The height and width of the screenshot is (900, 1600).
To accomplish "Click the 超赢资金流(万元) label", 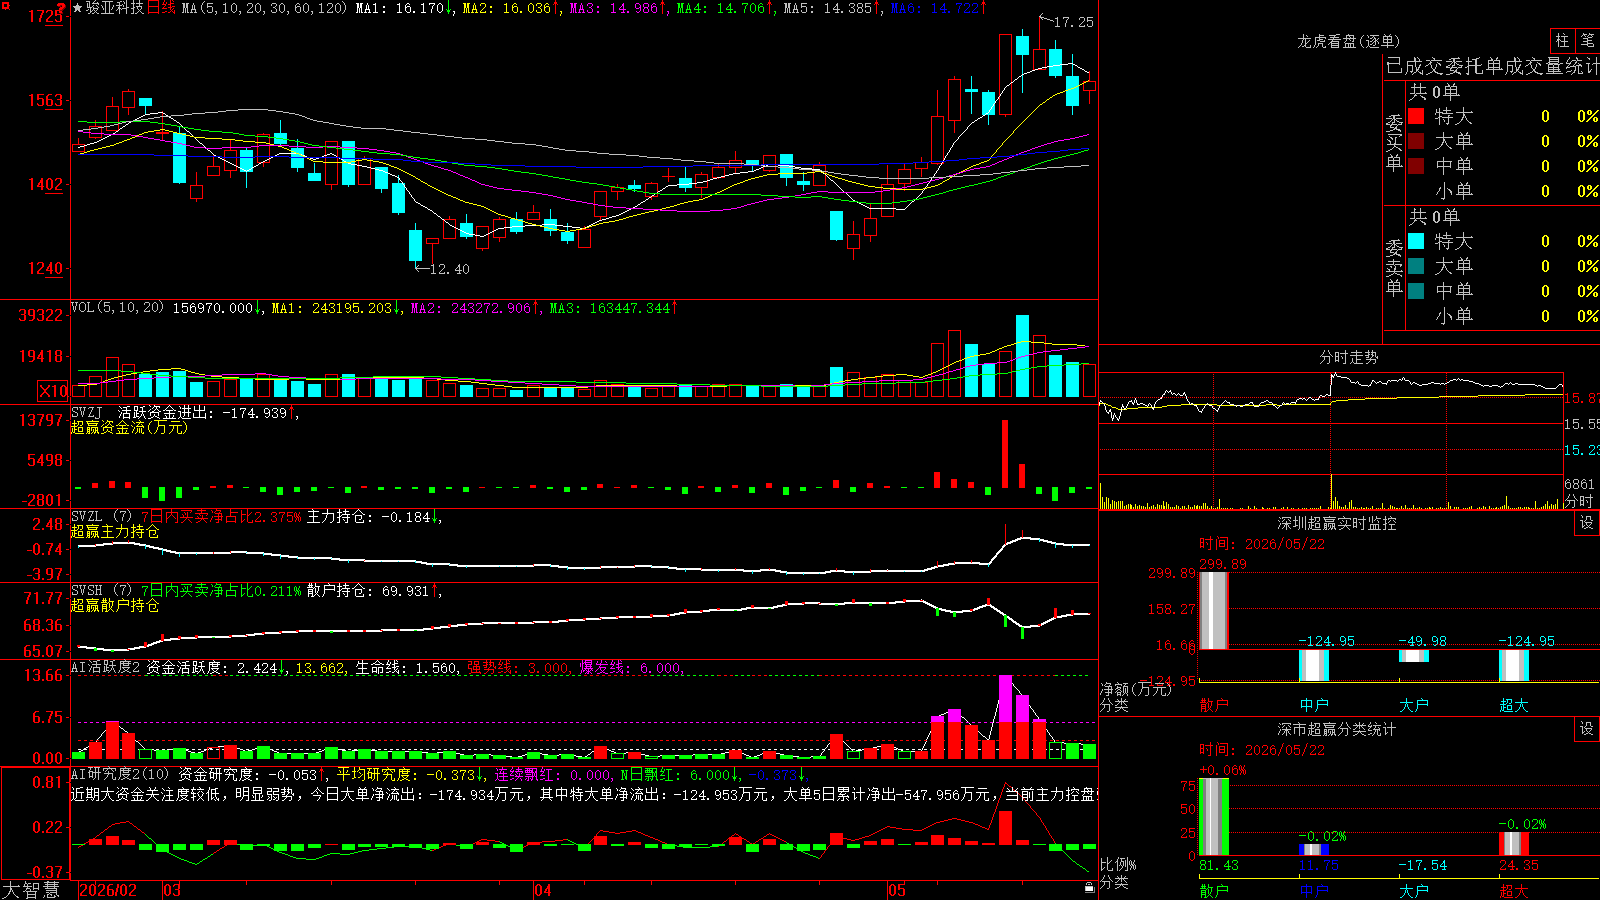I will point(129,427).
